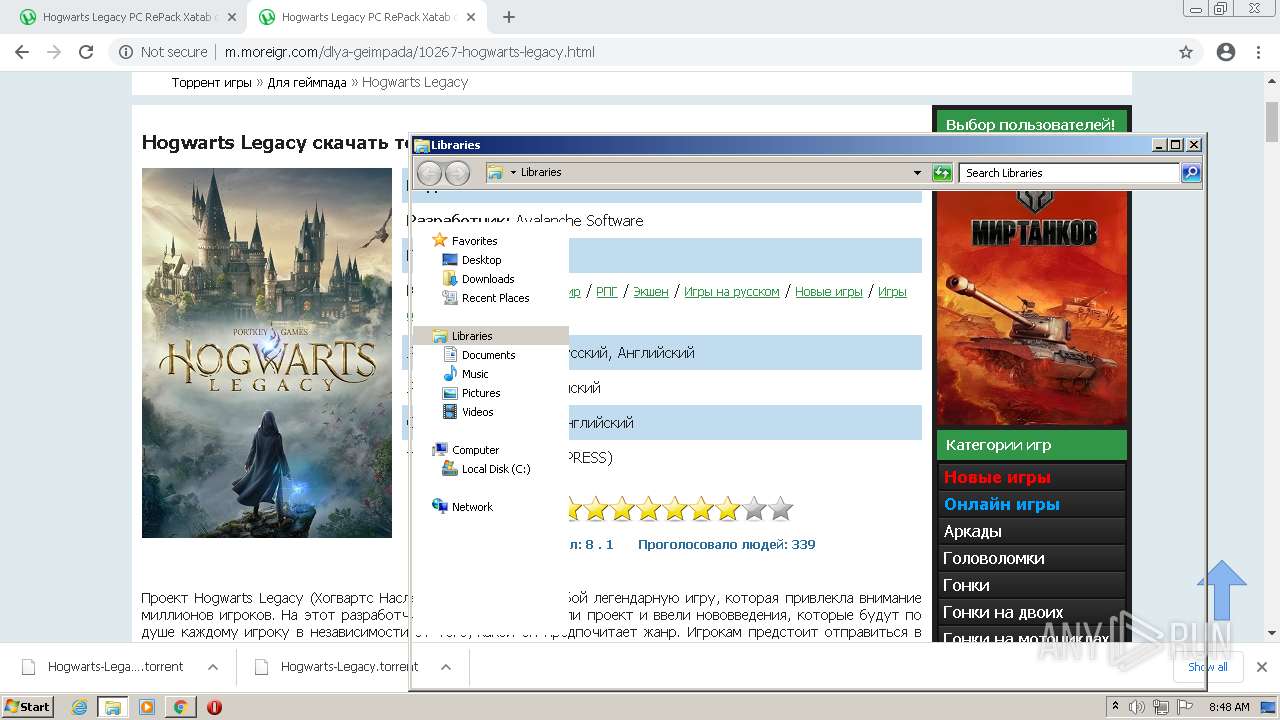
Task: Open Windows Explorer taskbar button
Action: point(113,707)
